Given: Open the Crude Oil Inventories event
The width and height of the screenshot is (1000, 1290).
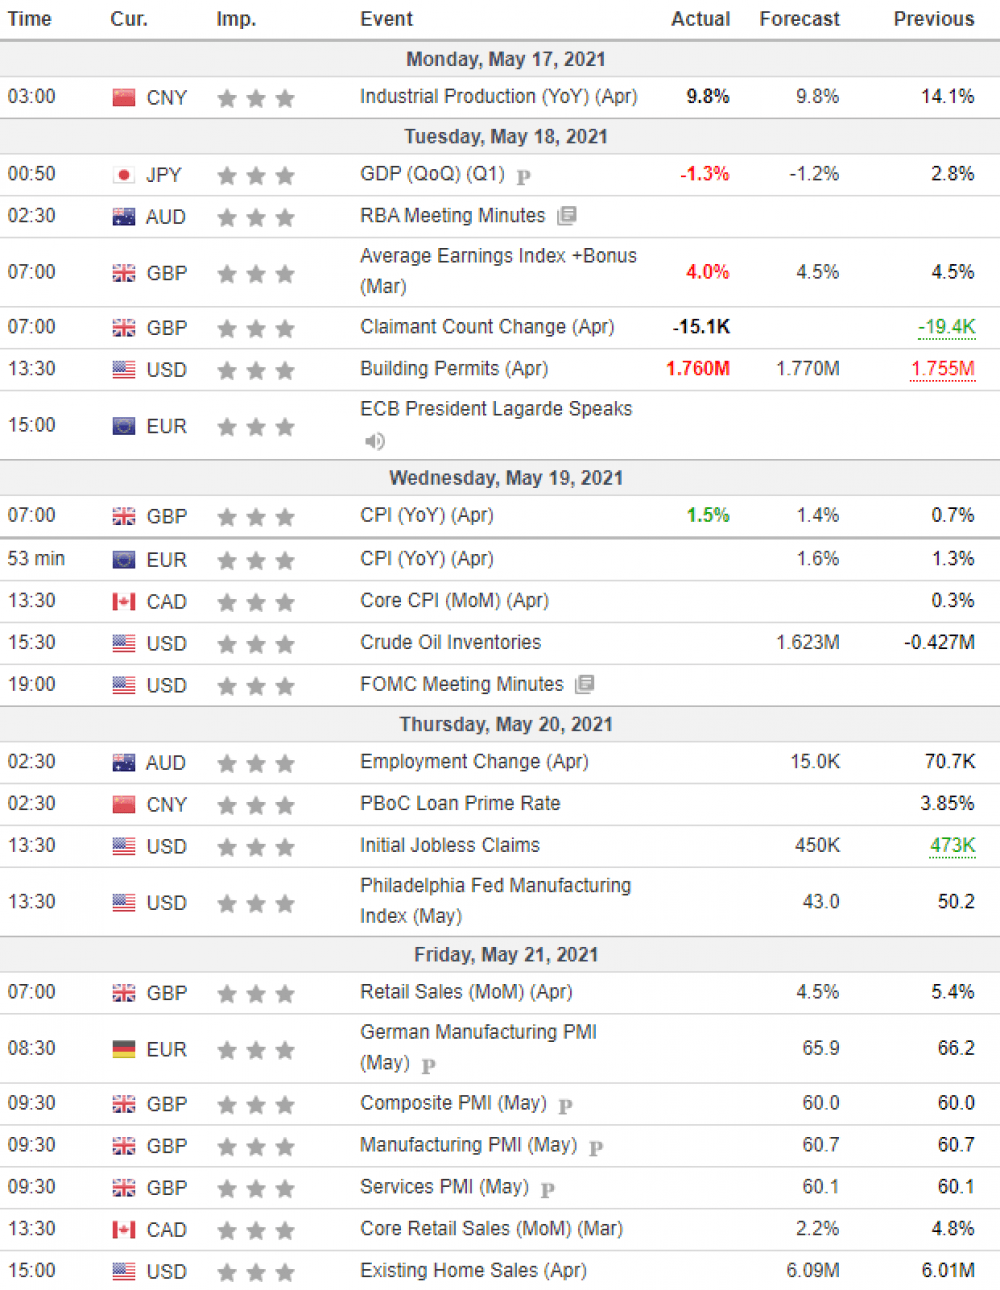Looking at the screenshot, I should click(x=451, y=643).
